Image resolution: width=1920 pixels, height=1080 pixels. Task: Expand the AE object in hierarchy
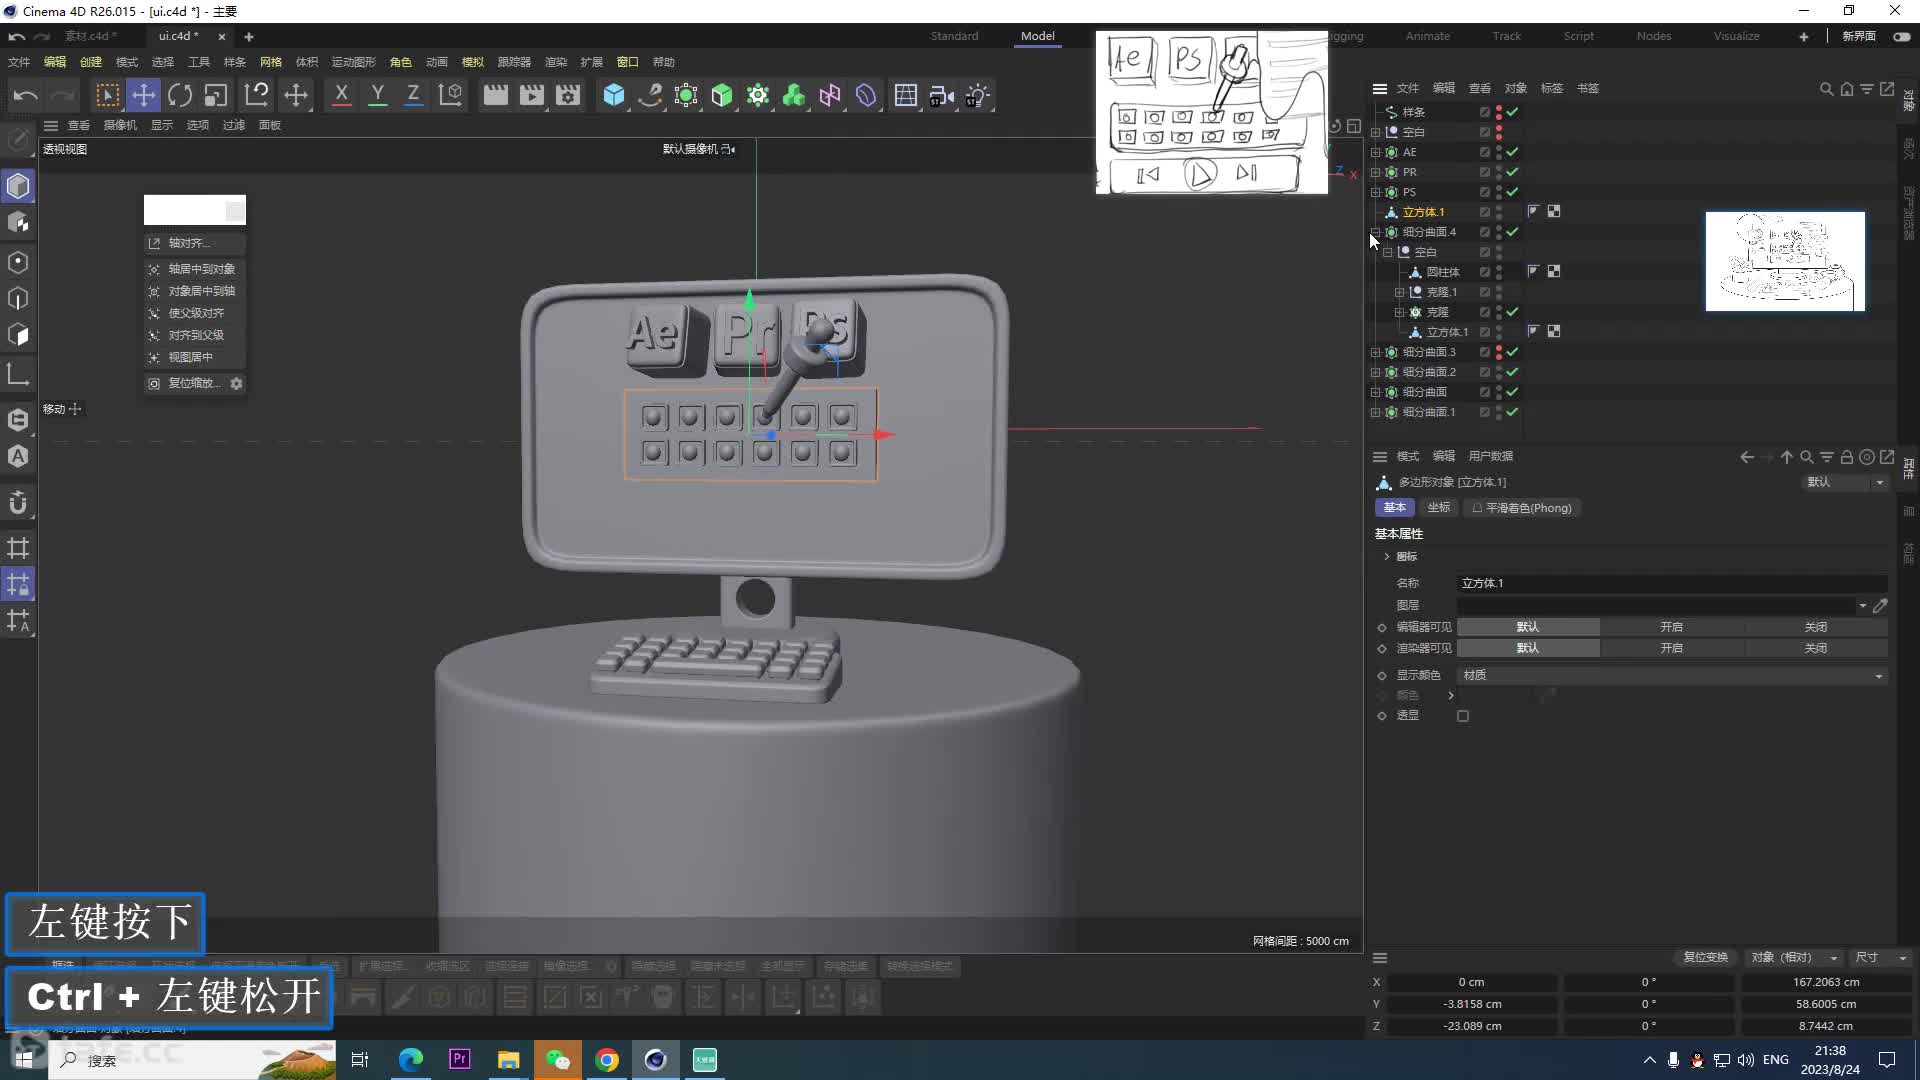(1375, 152)
